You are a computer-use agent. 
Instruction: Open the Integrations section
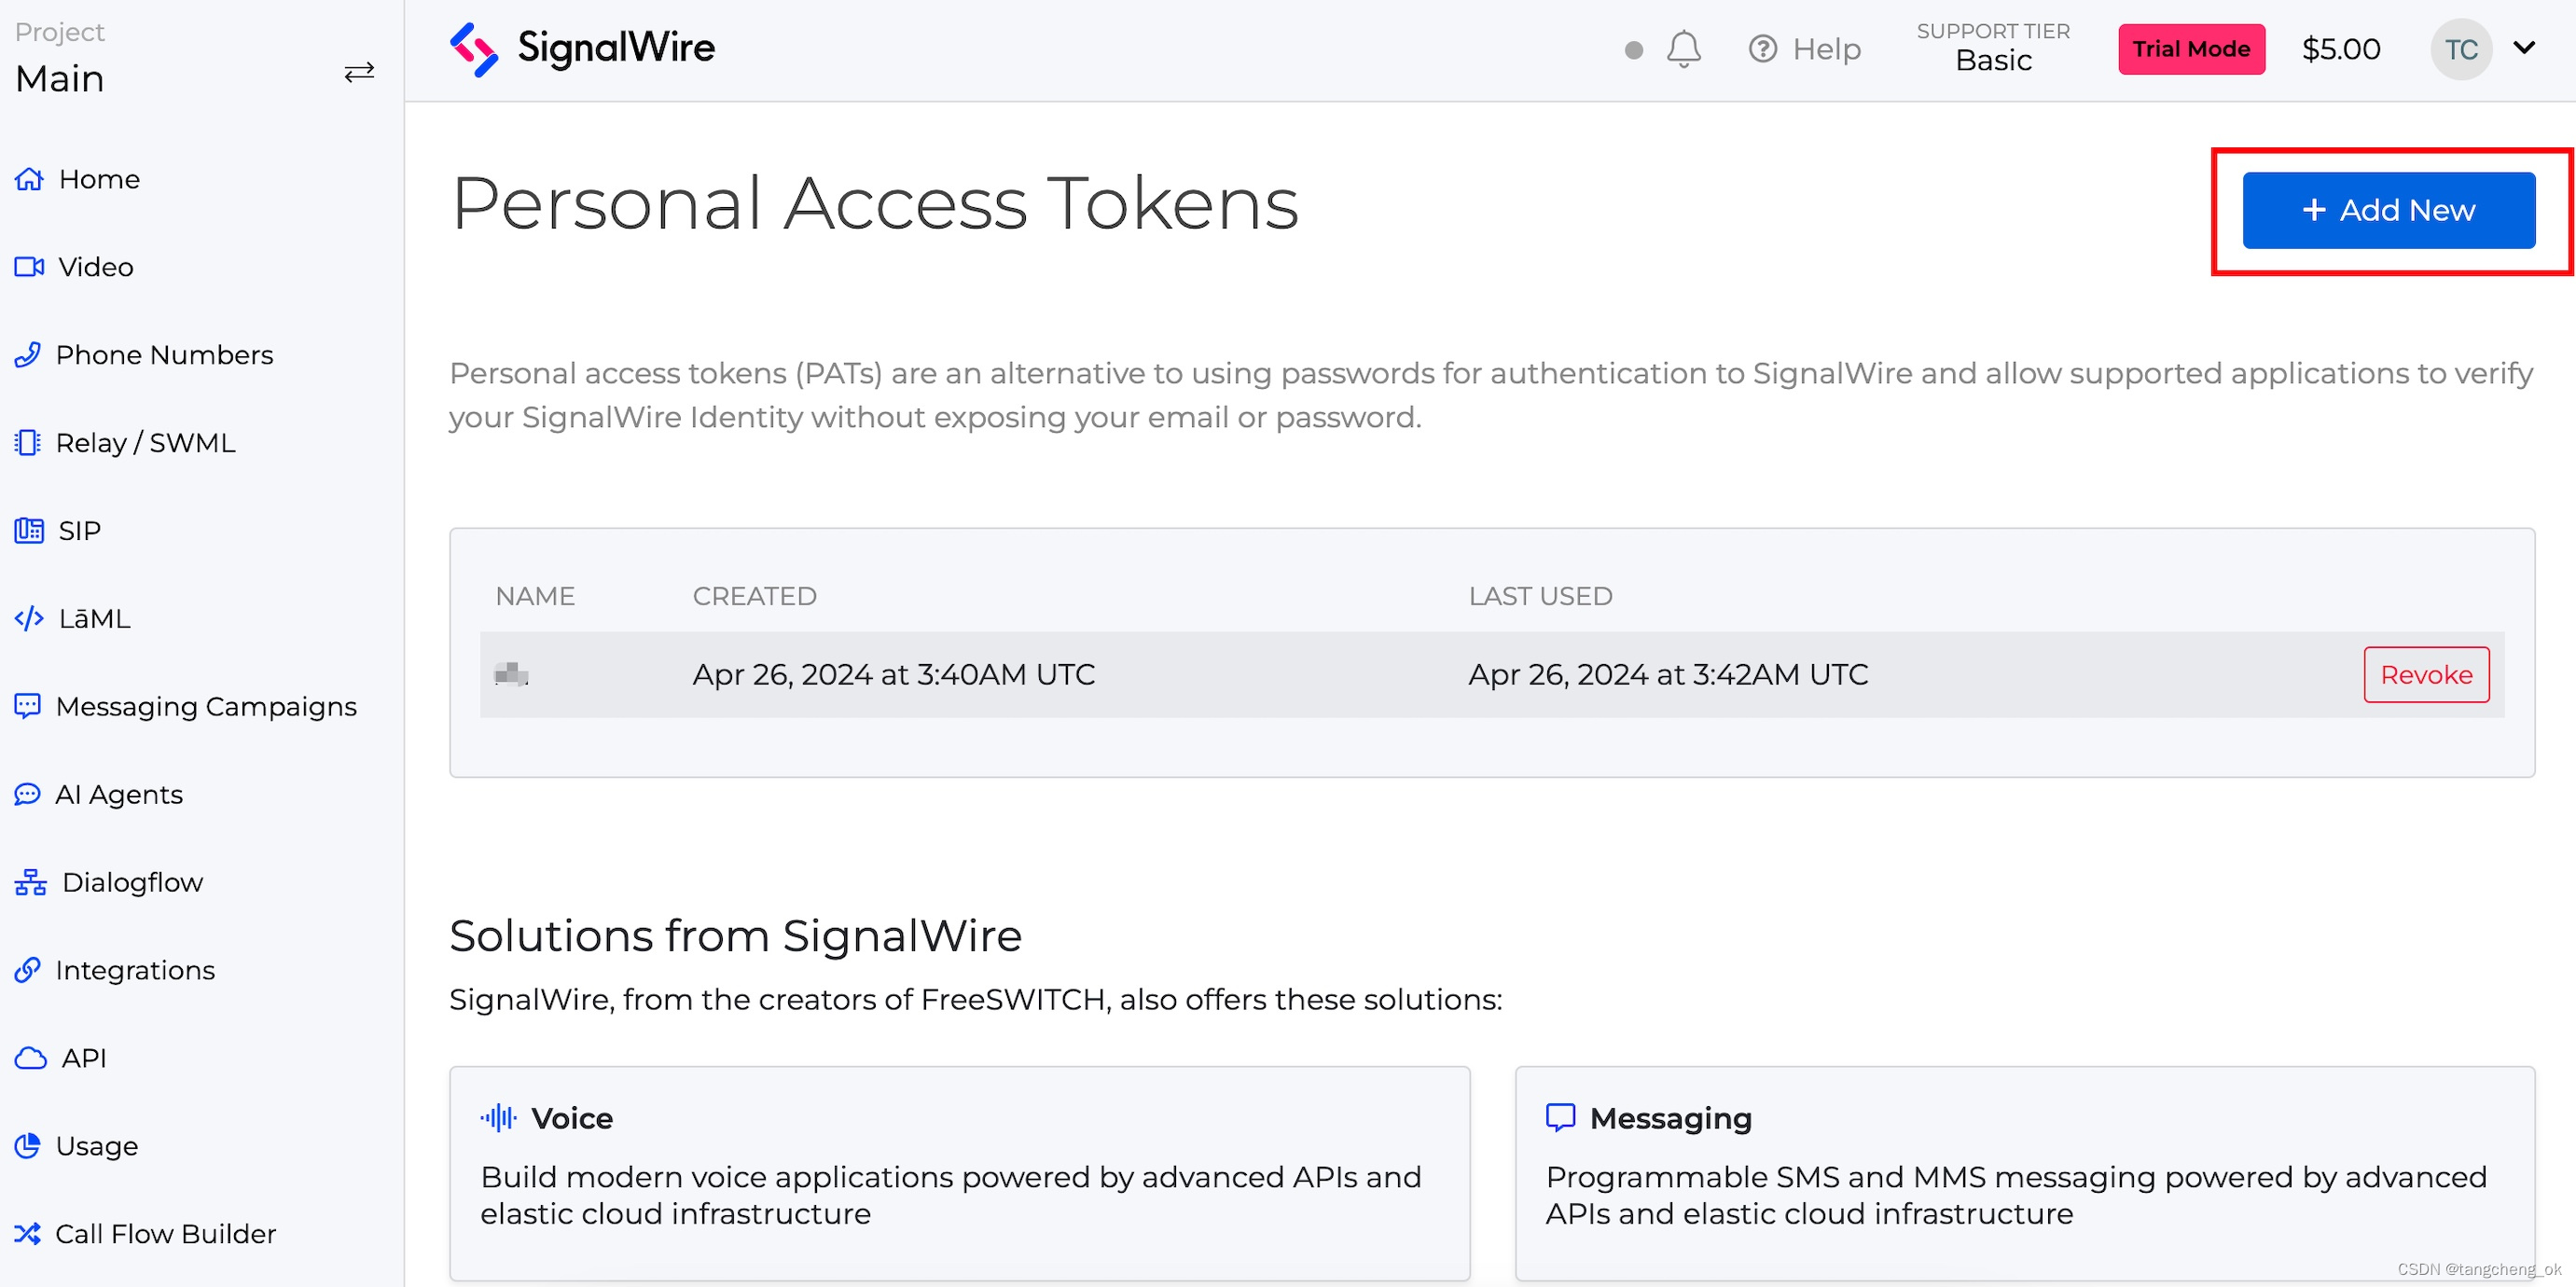[135, 969]
